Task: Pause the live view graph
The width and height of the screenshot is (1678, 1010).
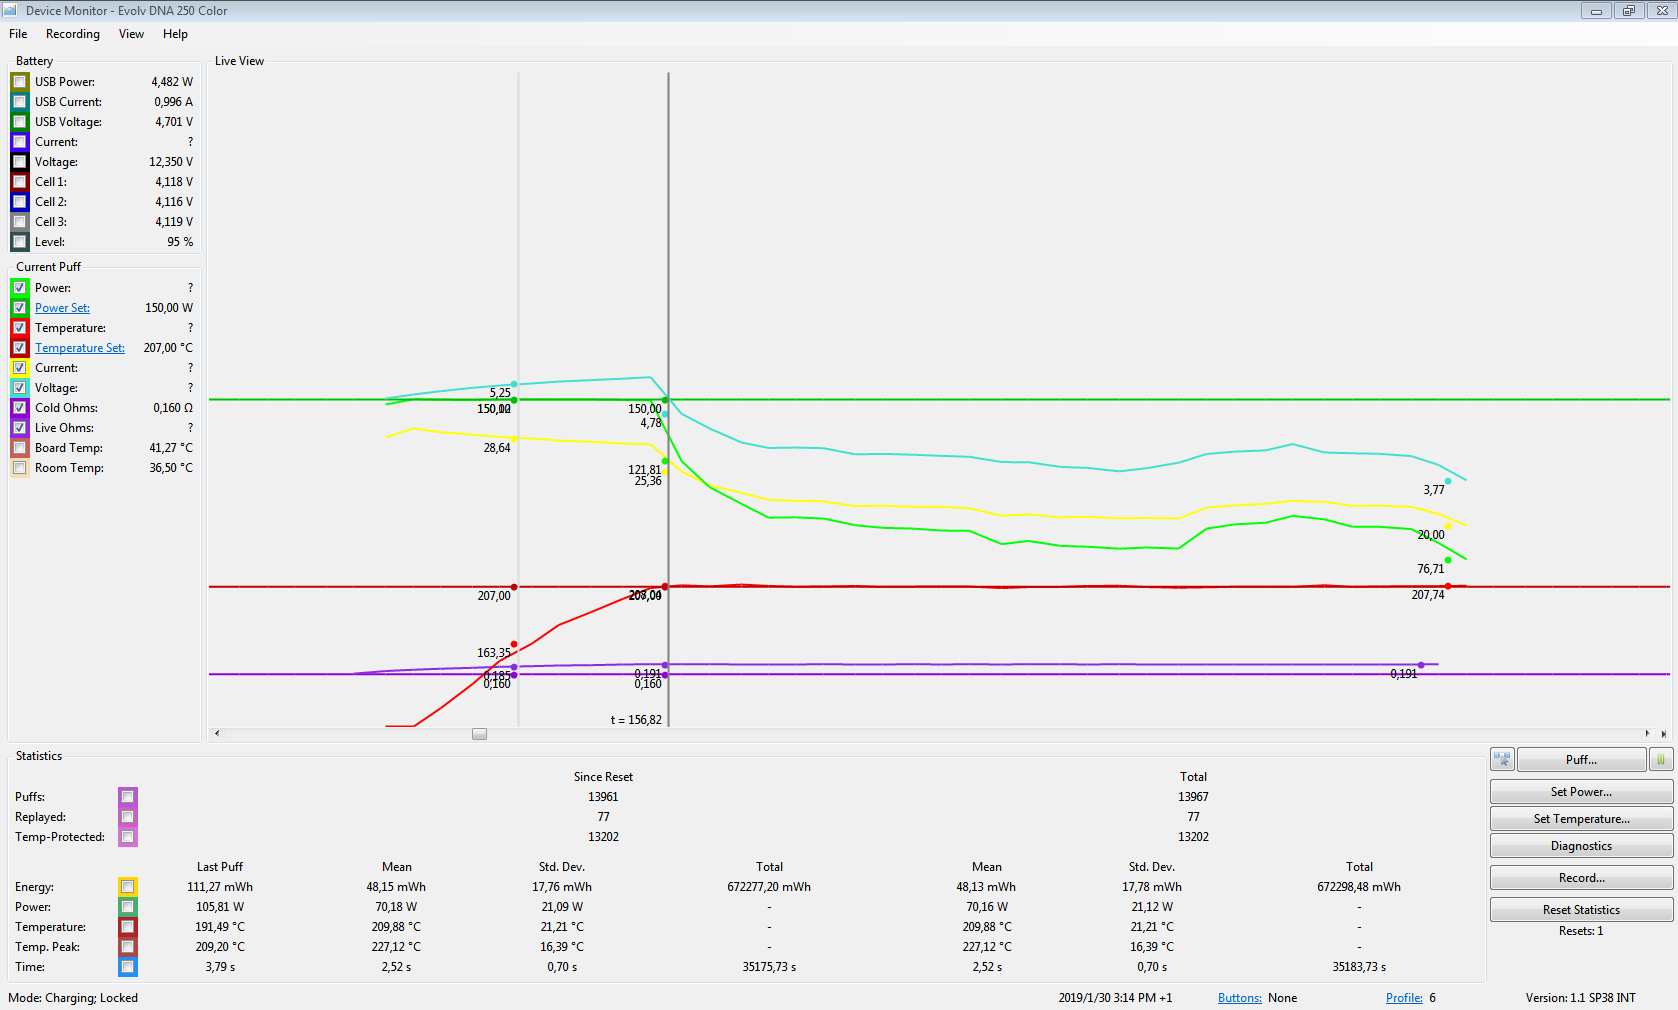Action: pyautogui.click(x=1660, y=760)
